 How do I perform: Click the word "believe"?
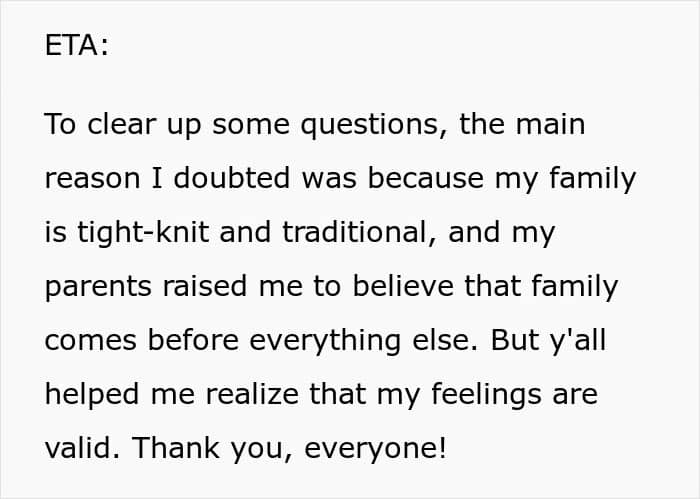tap(403, 286)
